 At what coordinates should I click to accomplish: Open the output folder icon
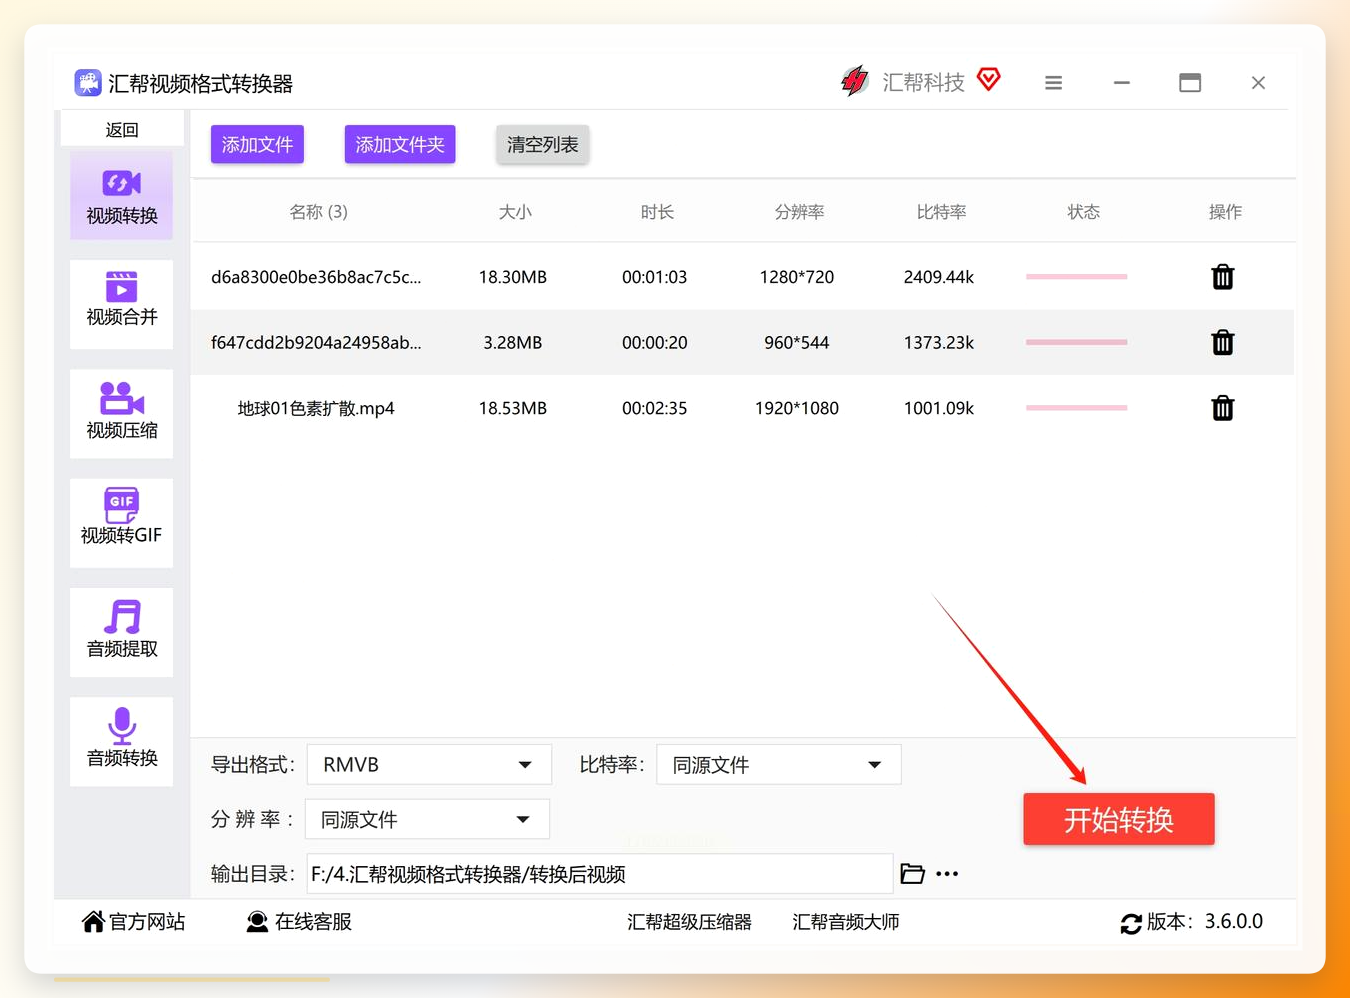coord(912,874)
